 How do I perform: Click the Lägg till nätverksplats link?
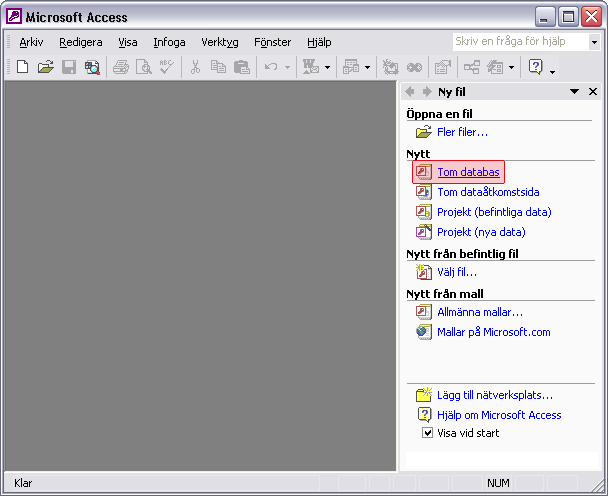pos(494,395)
